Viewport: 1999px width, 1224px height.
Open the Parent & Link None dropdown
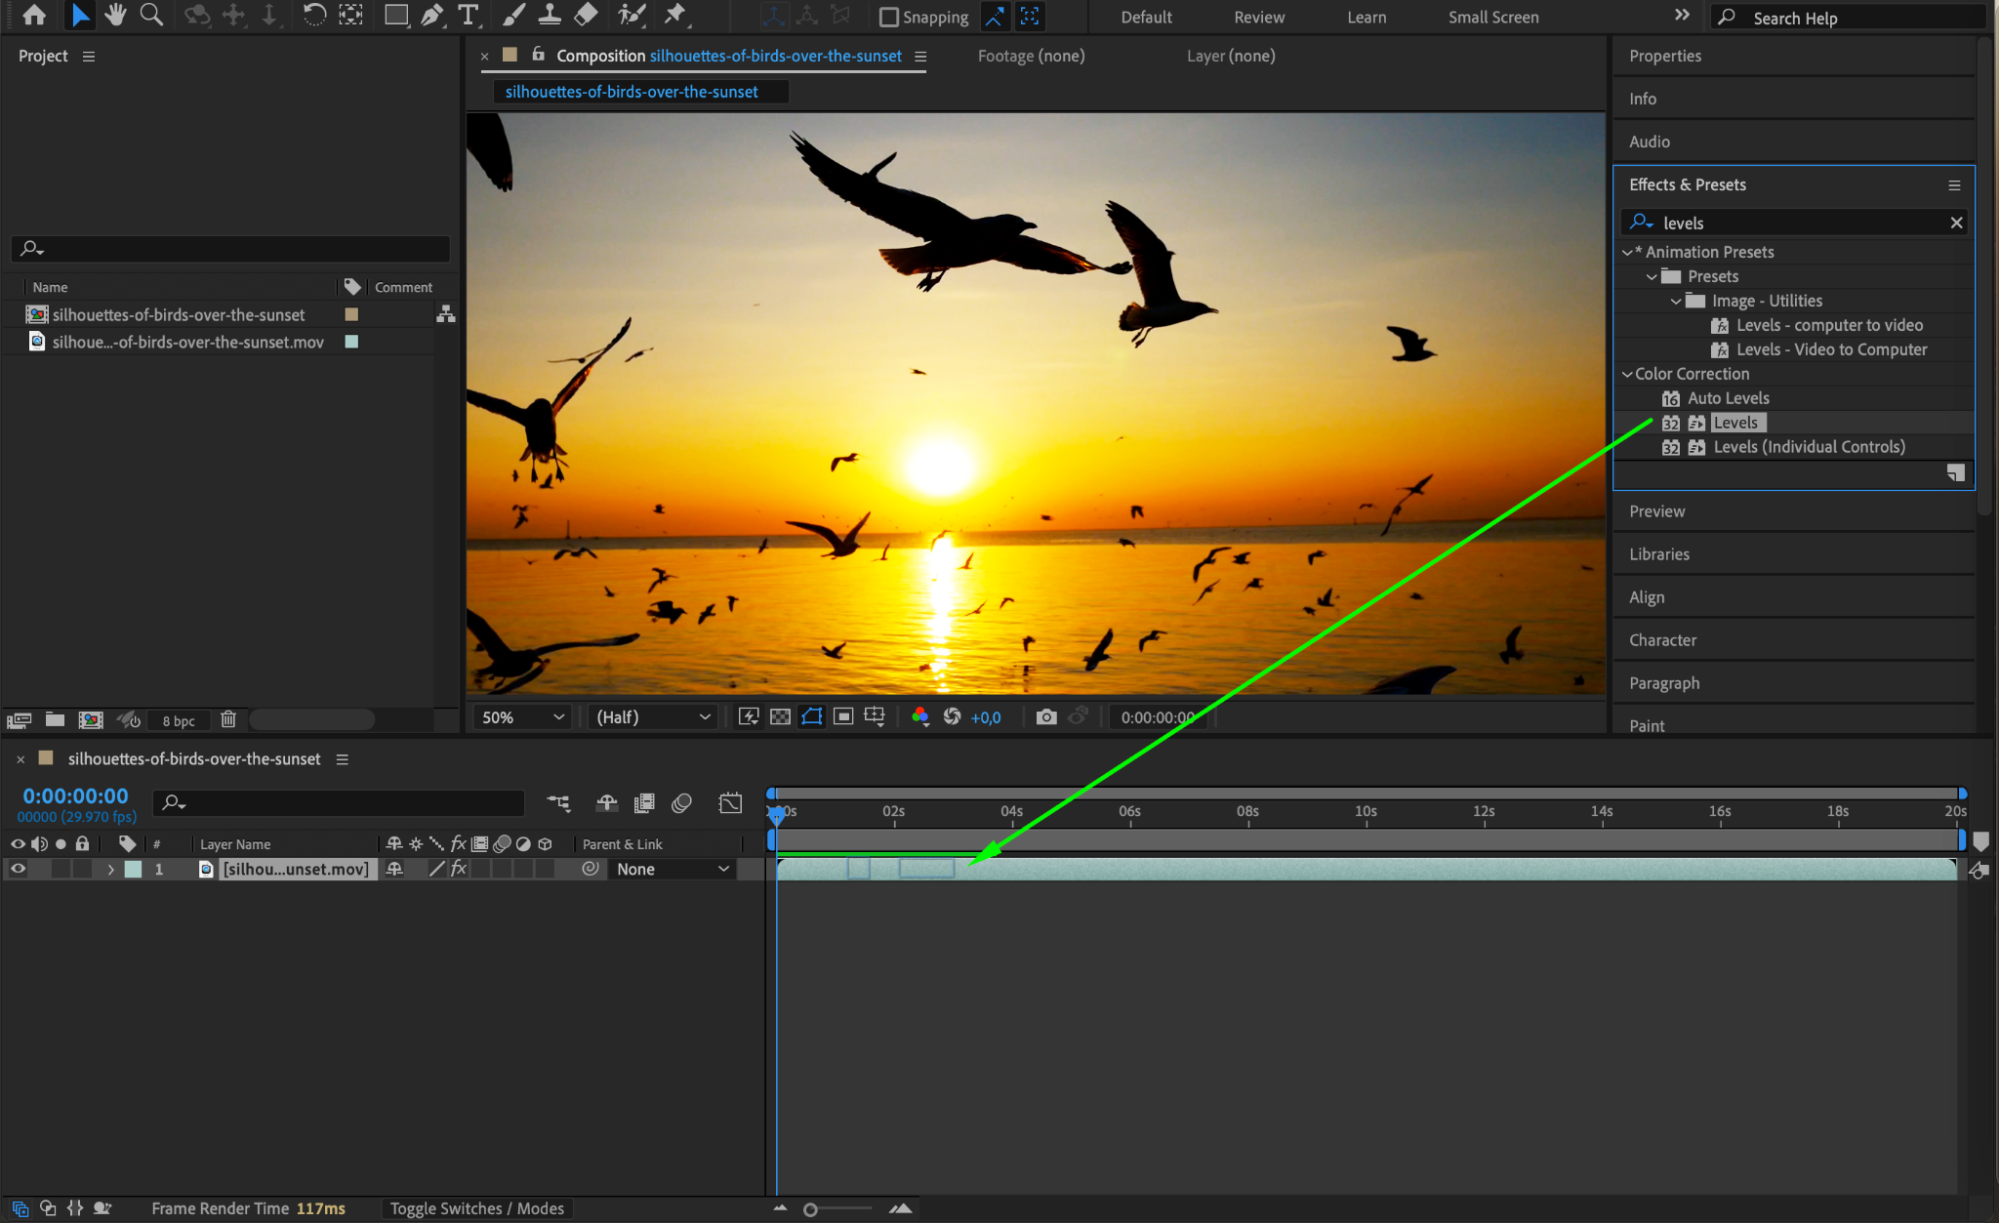click(x=672, y=869)
